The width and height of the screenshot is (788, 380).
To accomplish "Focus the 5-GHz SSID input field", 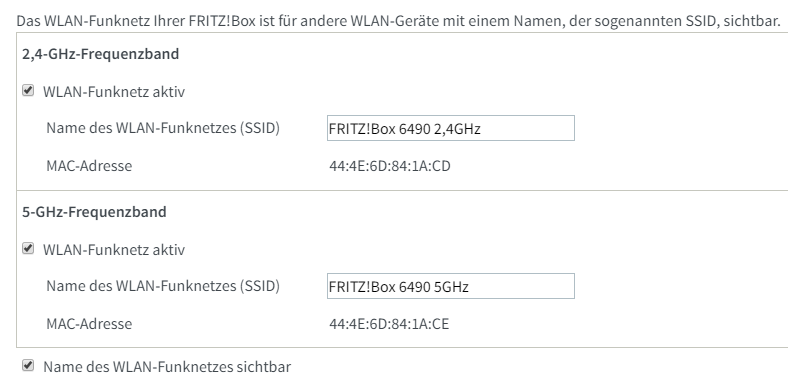I will click(x=451, y=286).
